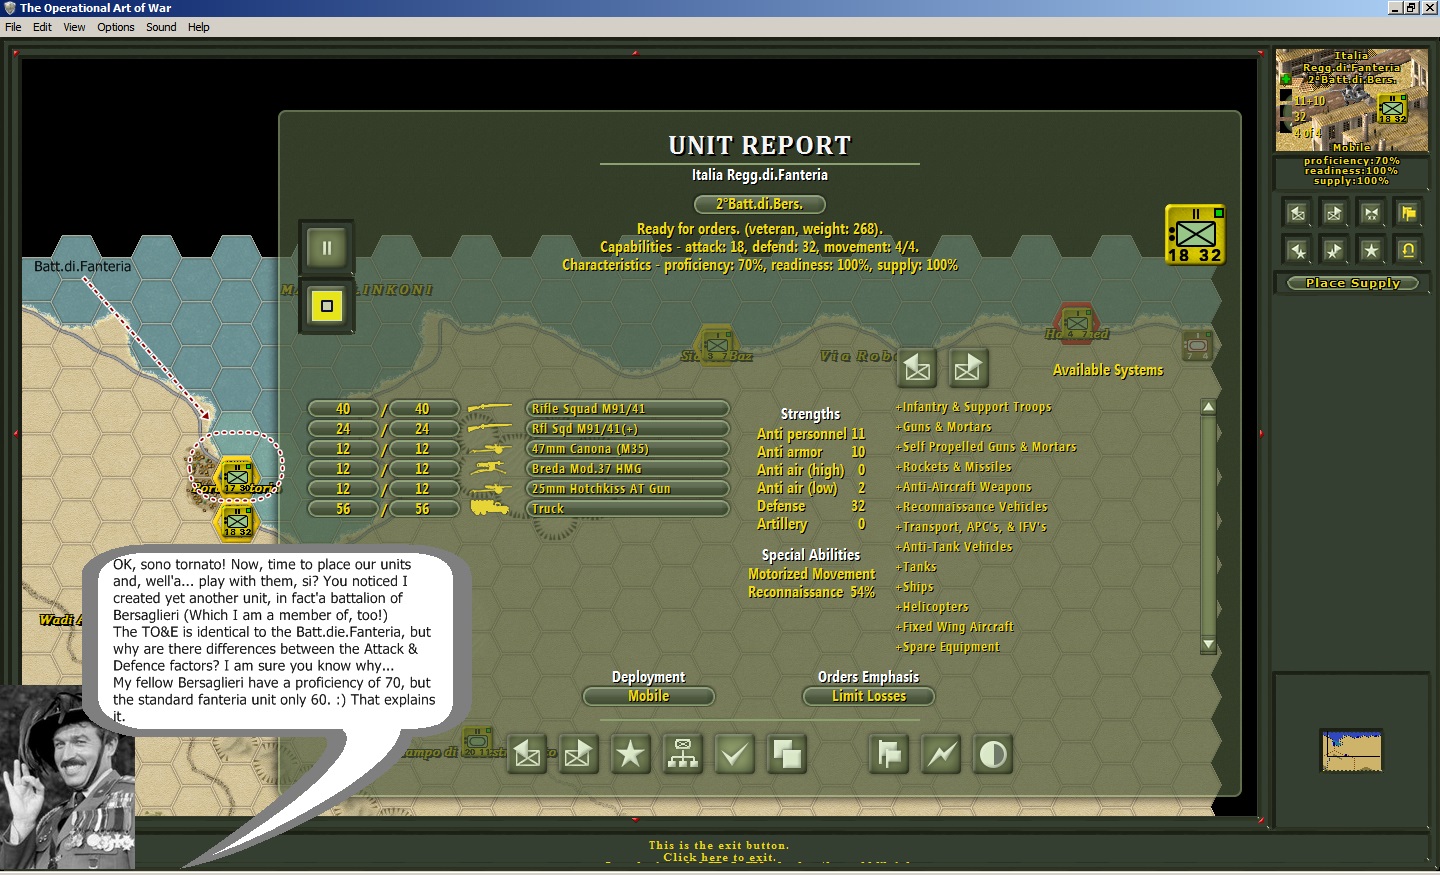Viewport: 1440px width, 875px height.
Task: Open the File menu
Action: pyautogui.click(x=13, y=27)
